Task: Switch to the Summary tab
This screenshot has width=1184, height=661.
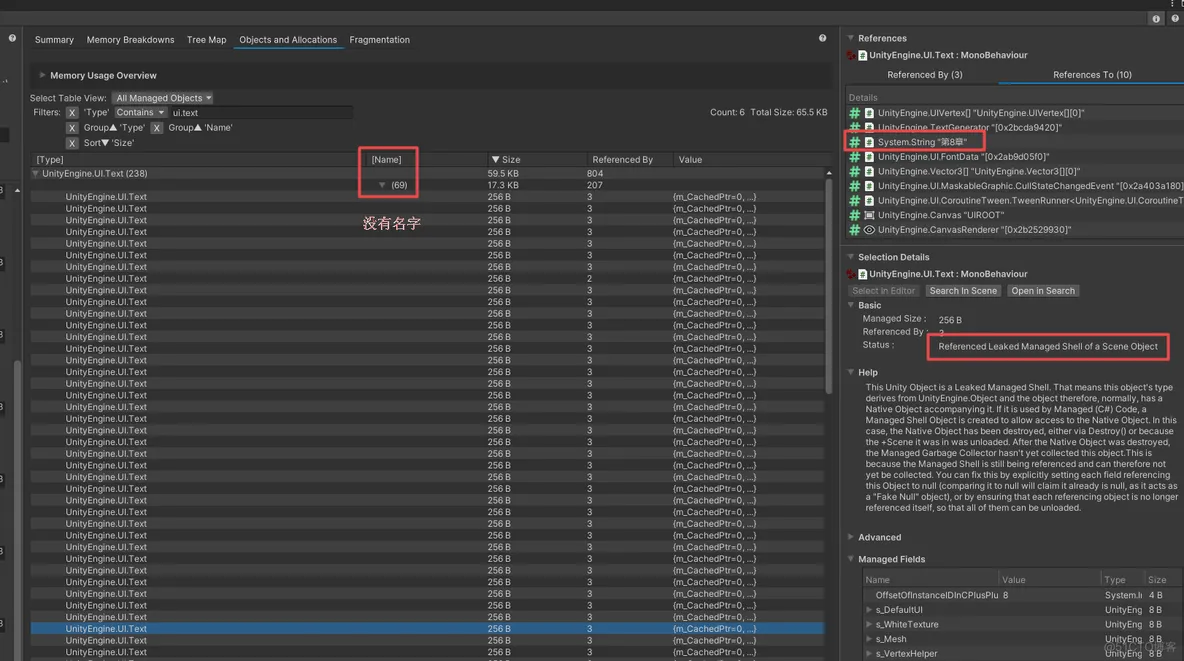Action: click(54, 40)
